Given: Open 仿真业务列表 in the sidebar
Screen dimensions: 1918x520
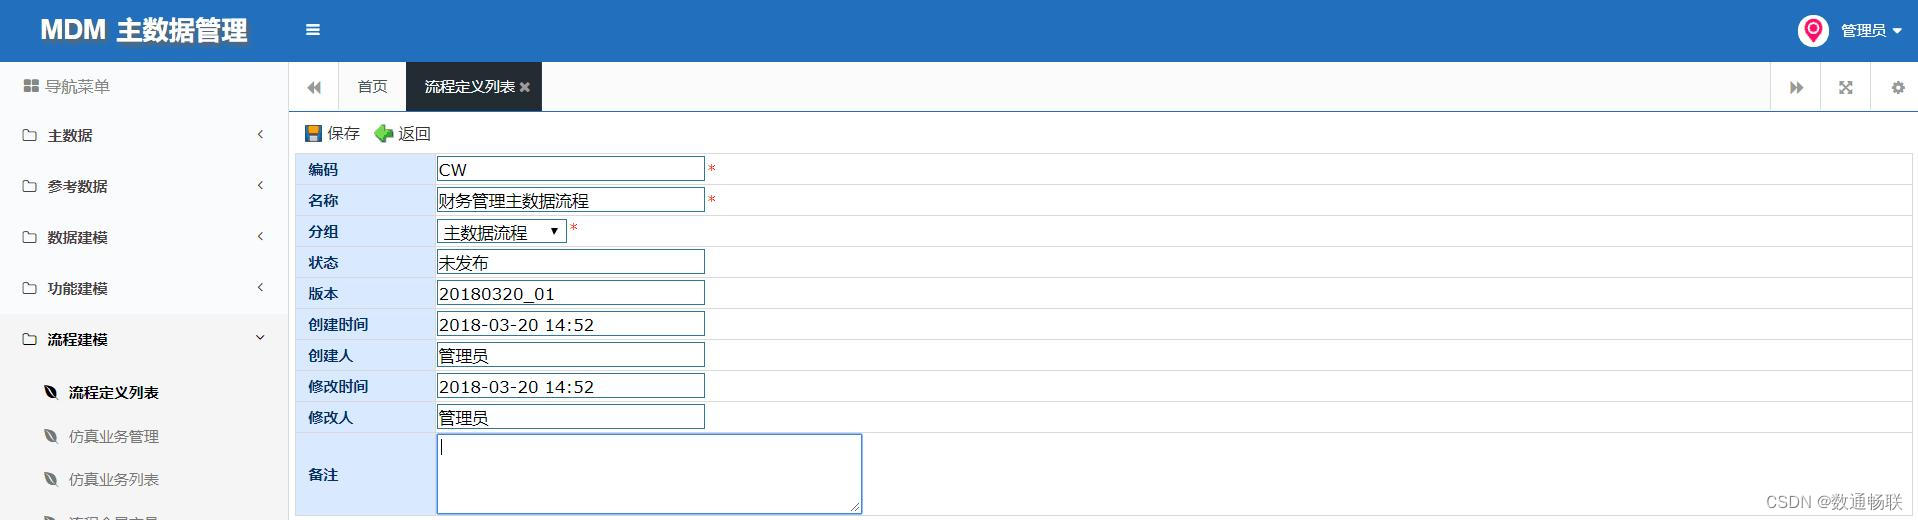Looking at the screenshot, I should 113,479.
